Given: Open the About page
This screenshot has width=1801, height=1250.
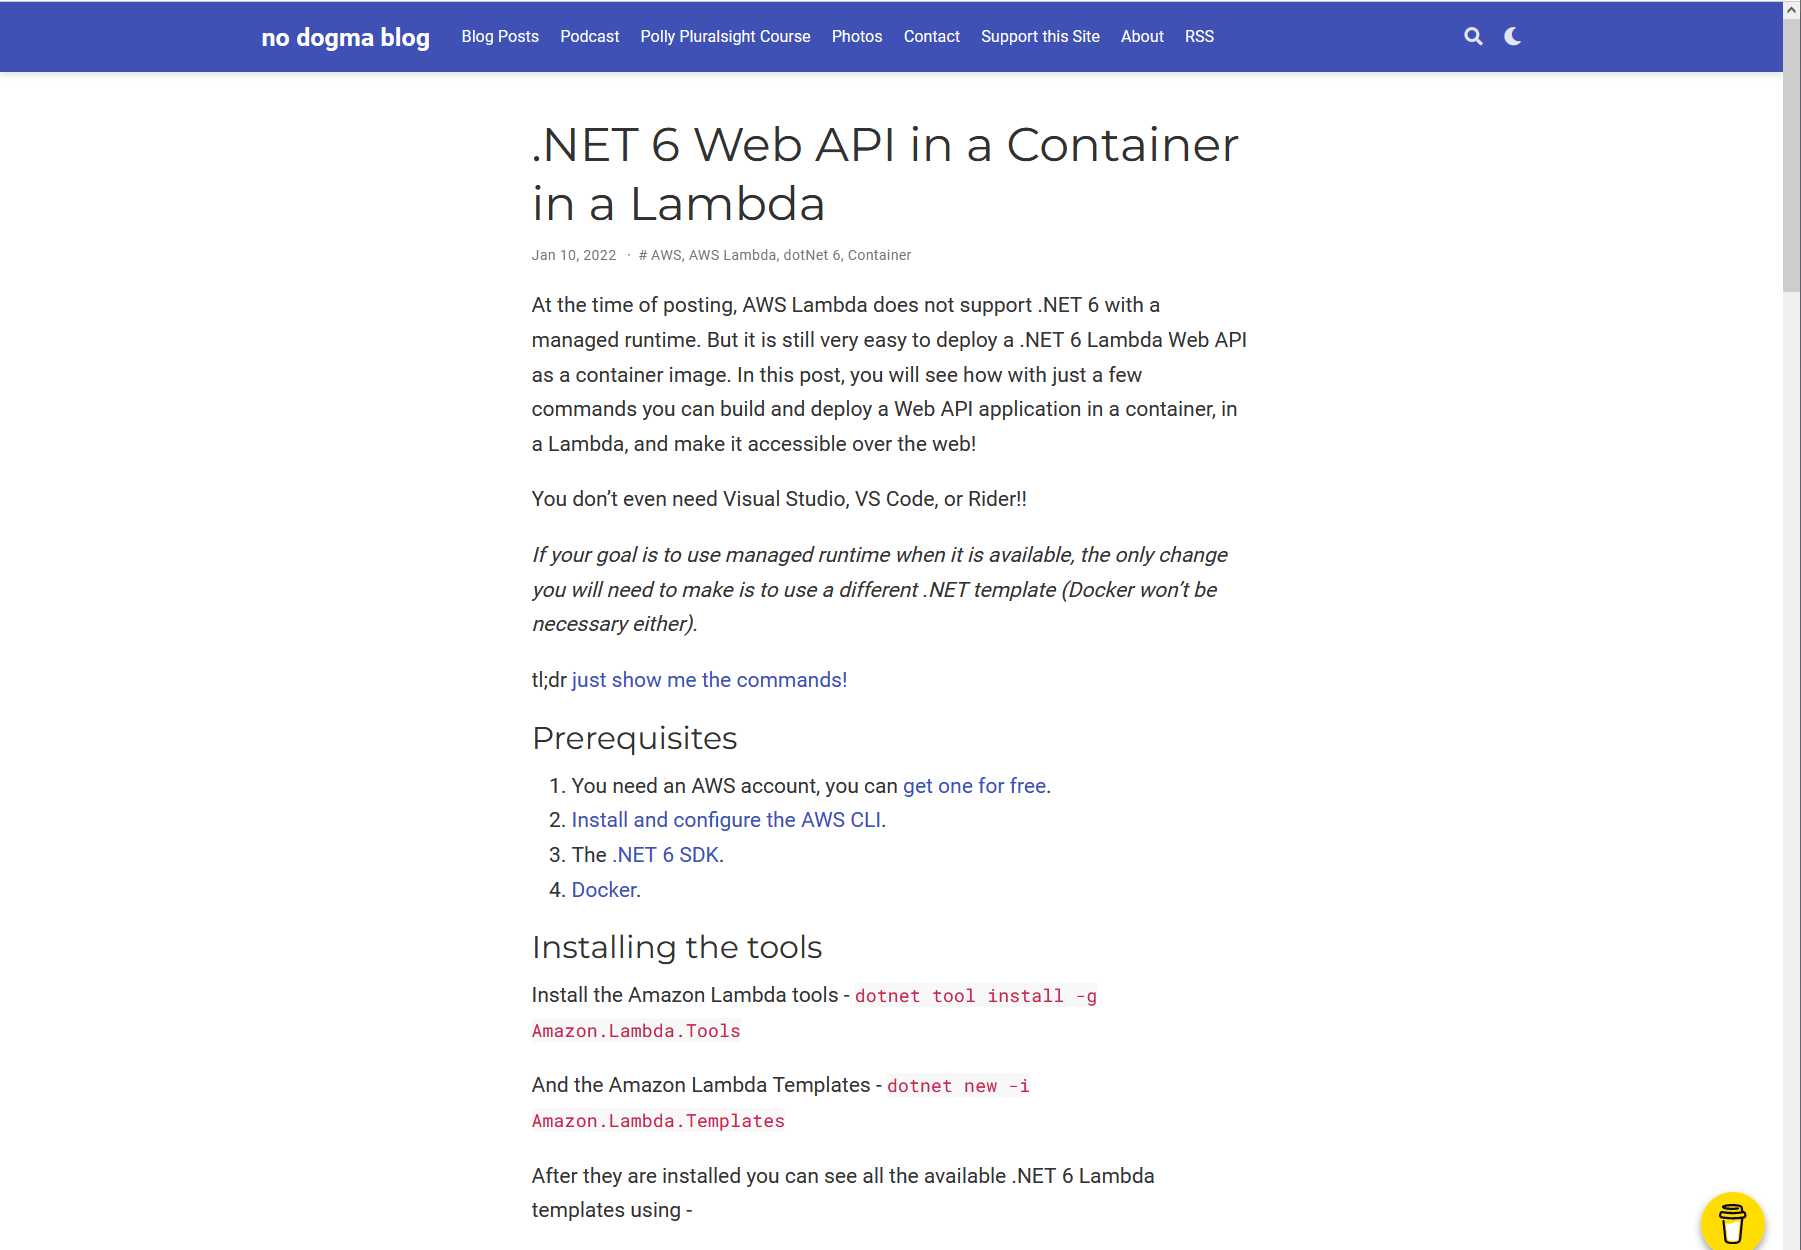Looking at the screenshot, I should coord(1142,37).
